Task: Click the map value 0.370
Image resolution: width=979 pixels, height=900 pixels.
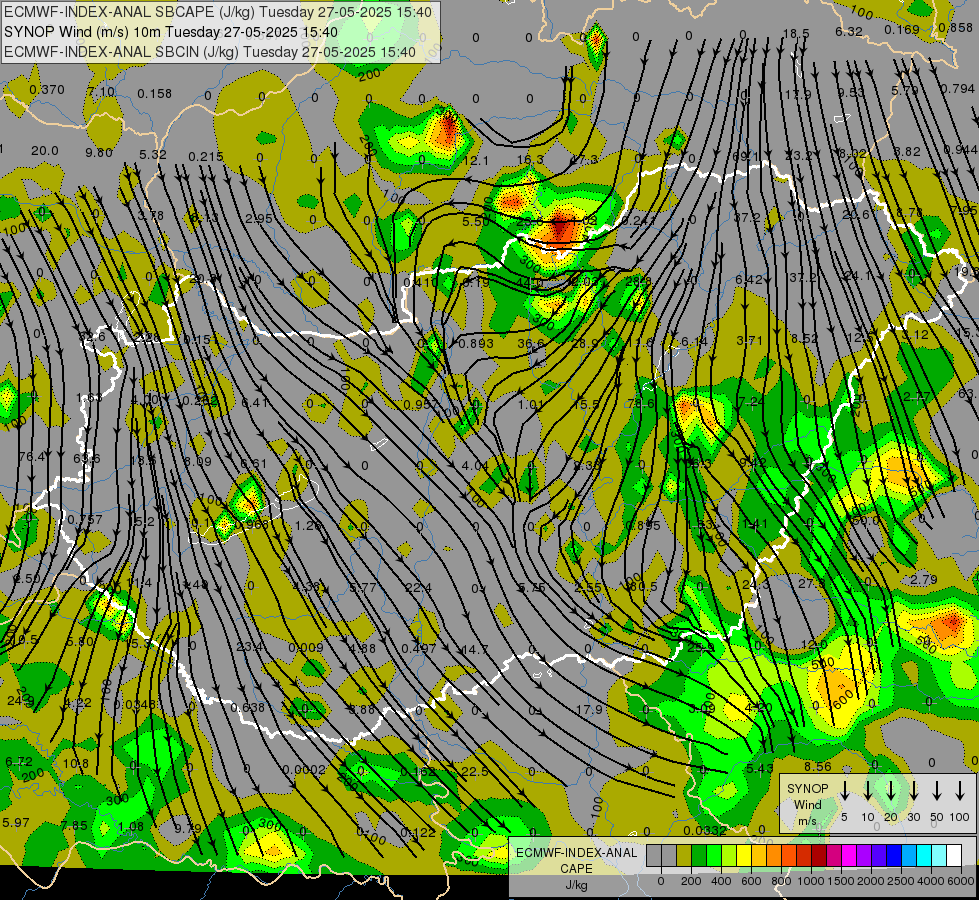Action: pyautogui.click(x=47, y=90)
